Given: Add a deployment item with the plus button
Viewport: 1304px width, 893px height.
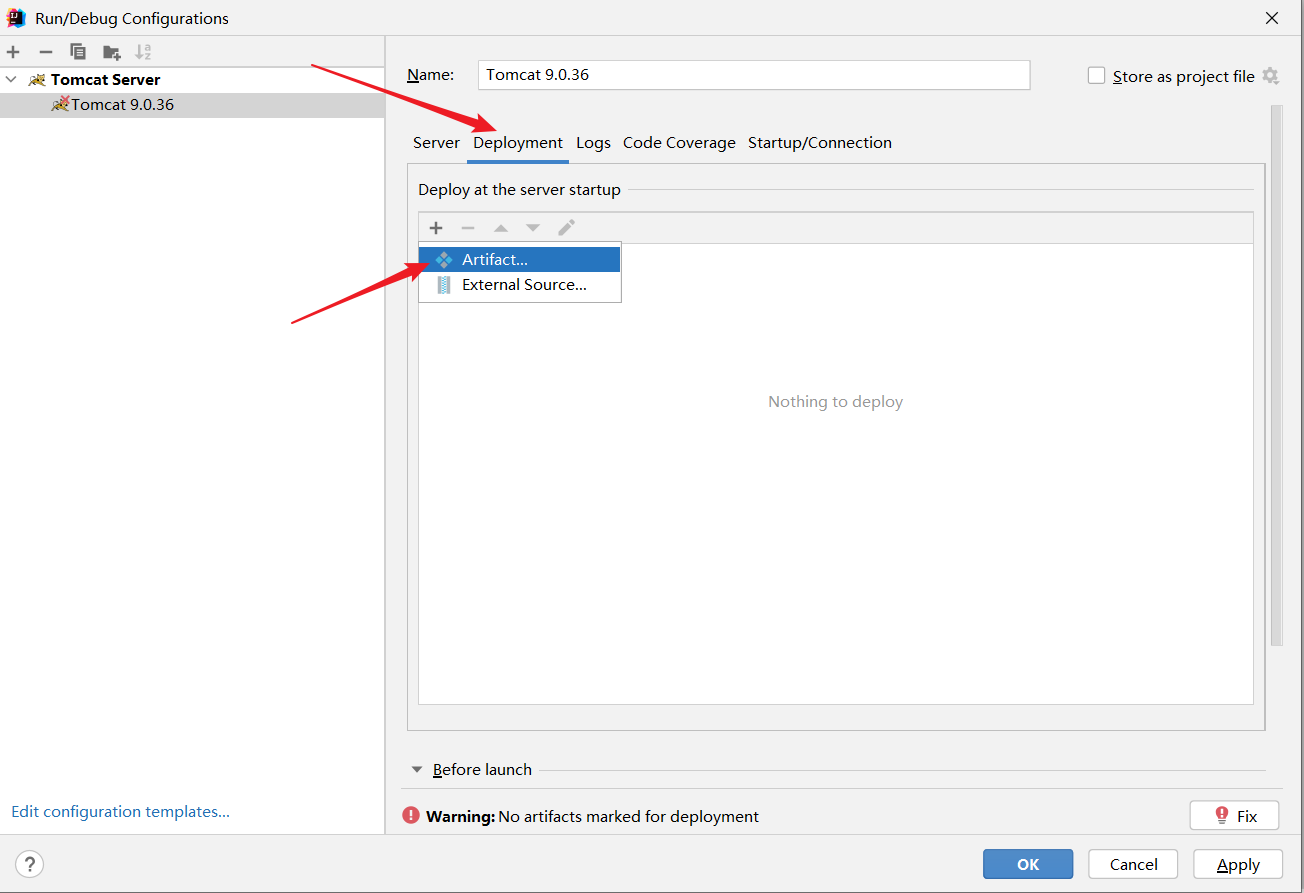Looking at the screenshot, I should [x=436, y=228].
